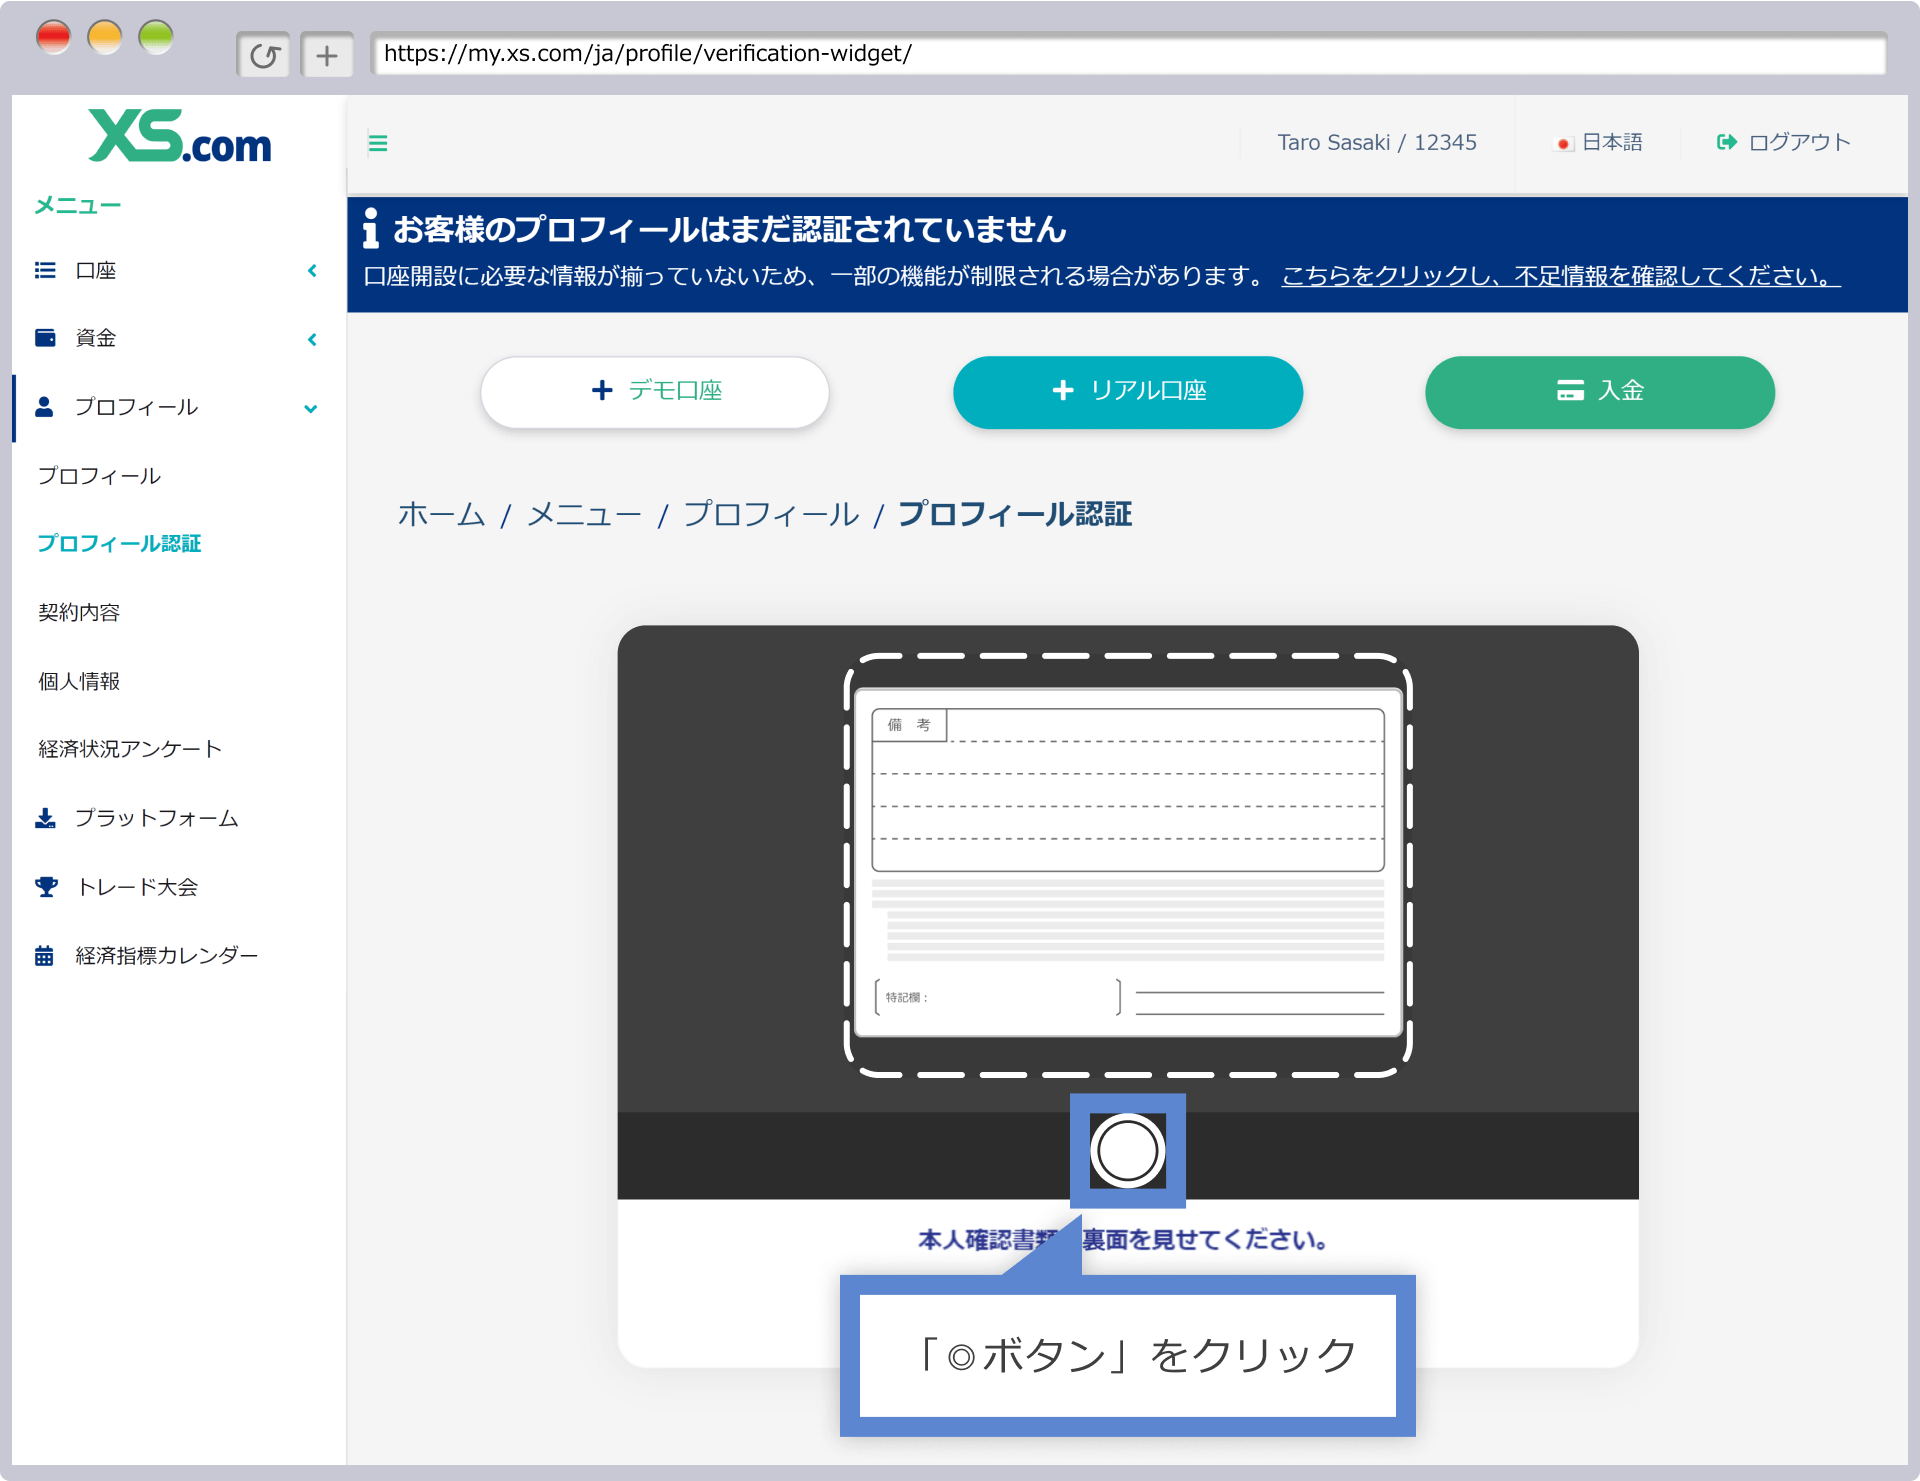This screenshot has width=1920, height=1481.
Task: Click the 資金 menu label
Action: [x=96, y=338]
